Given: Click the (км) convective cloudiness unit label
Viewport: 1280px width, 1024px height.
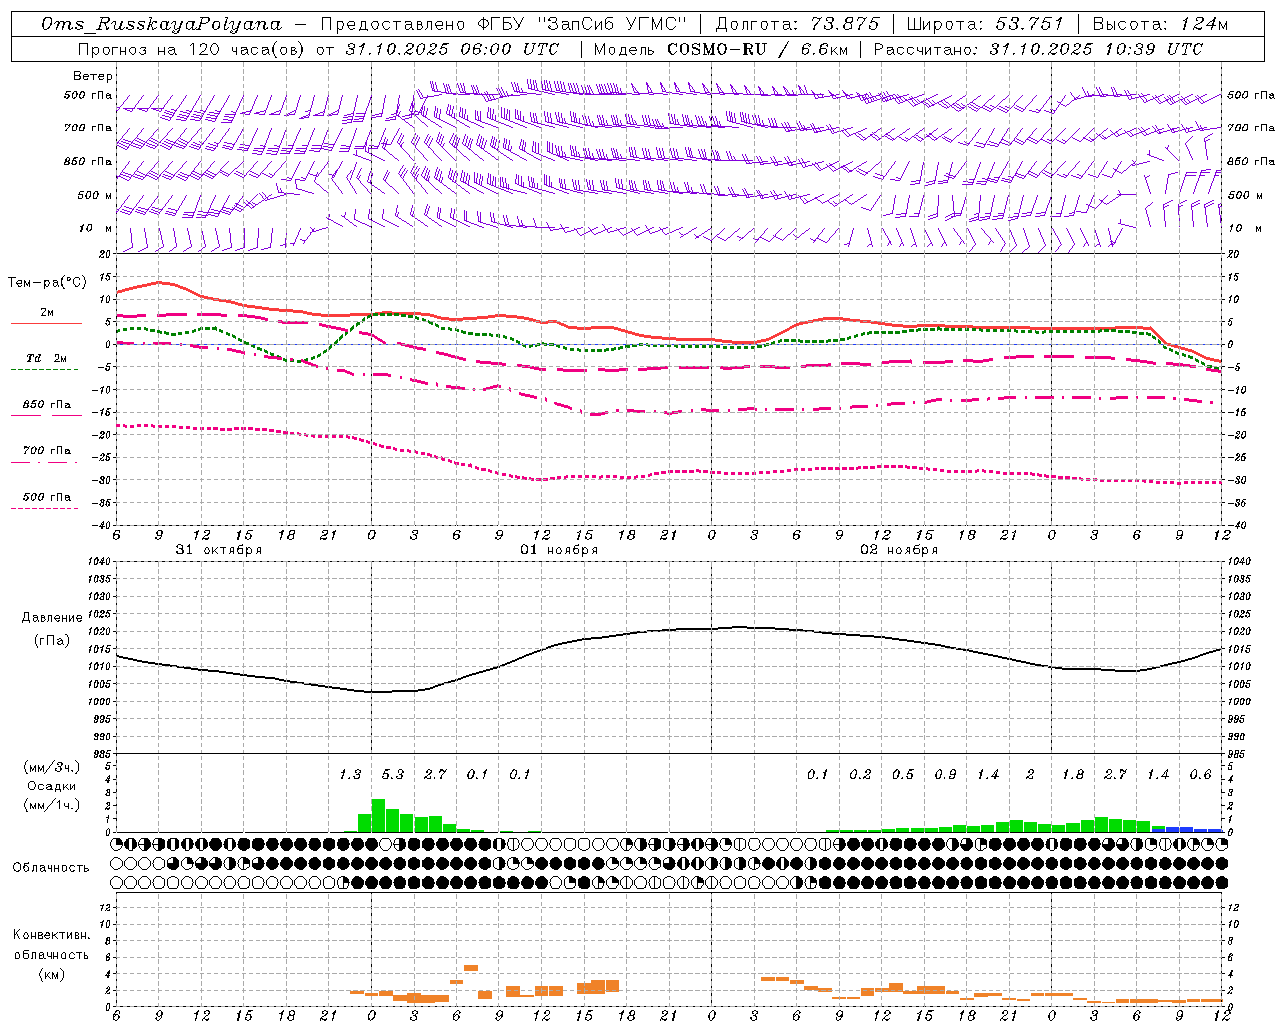Looking at the screenshot, I should tap(51, 974).
